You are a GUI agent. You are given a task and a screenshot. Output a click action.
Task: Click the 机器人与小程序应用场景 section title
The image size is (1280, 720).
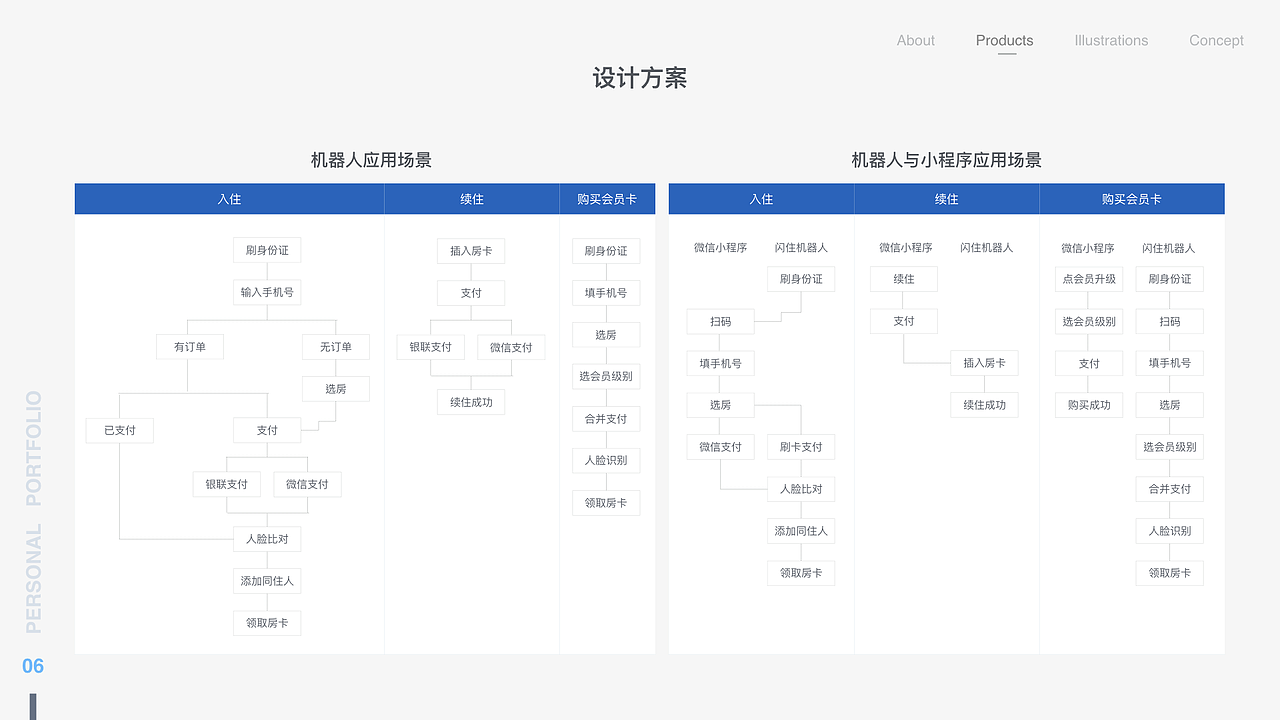coord(946,160)
